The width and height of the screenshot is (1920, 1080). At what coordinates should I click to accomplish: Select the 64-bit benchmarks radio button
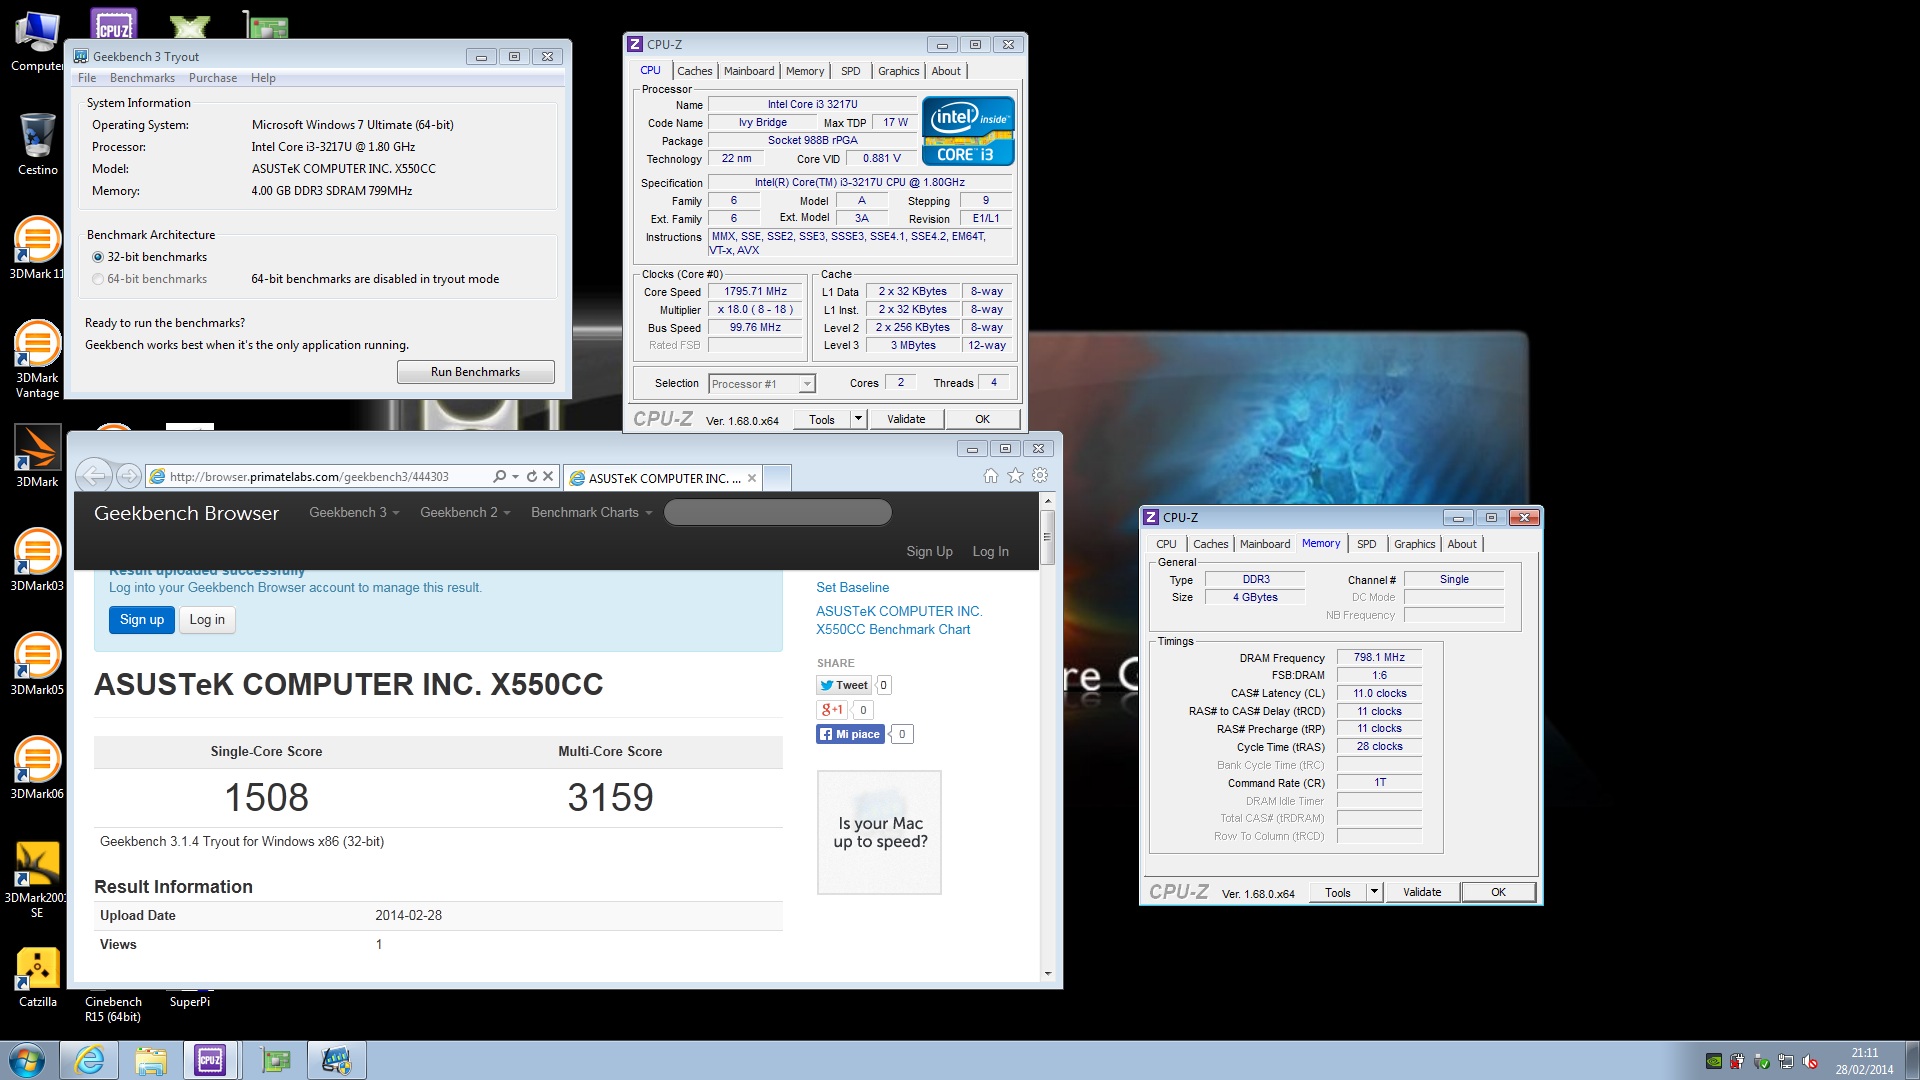click(x=98, y=279)
